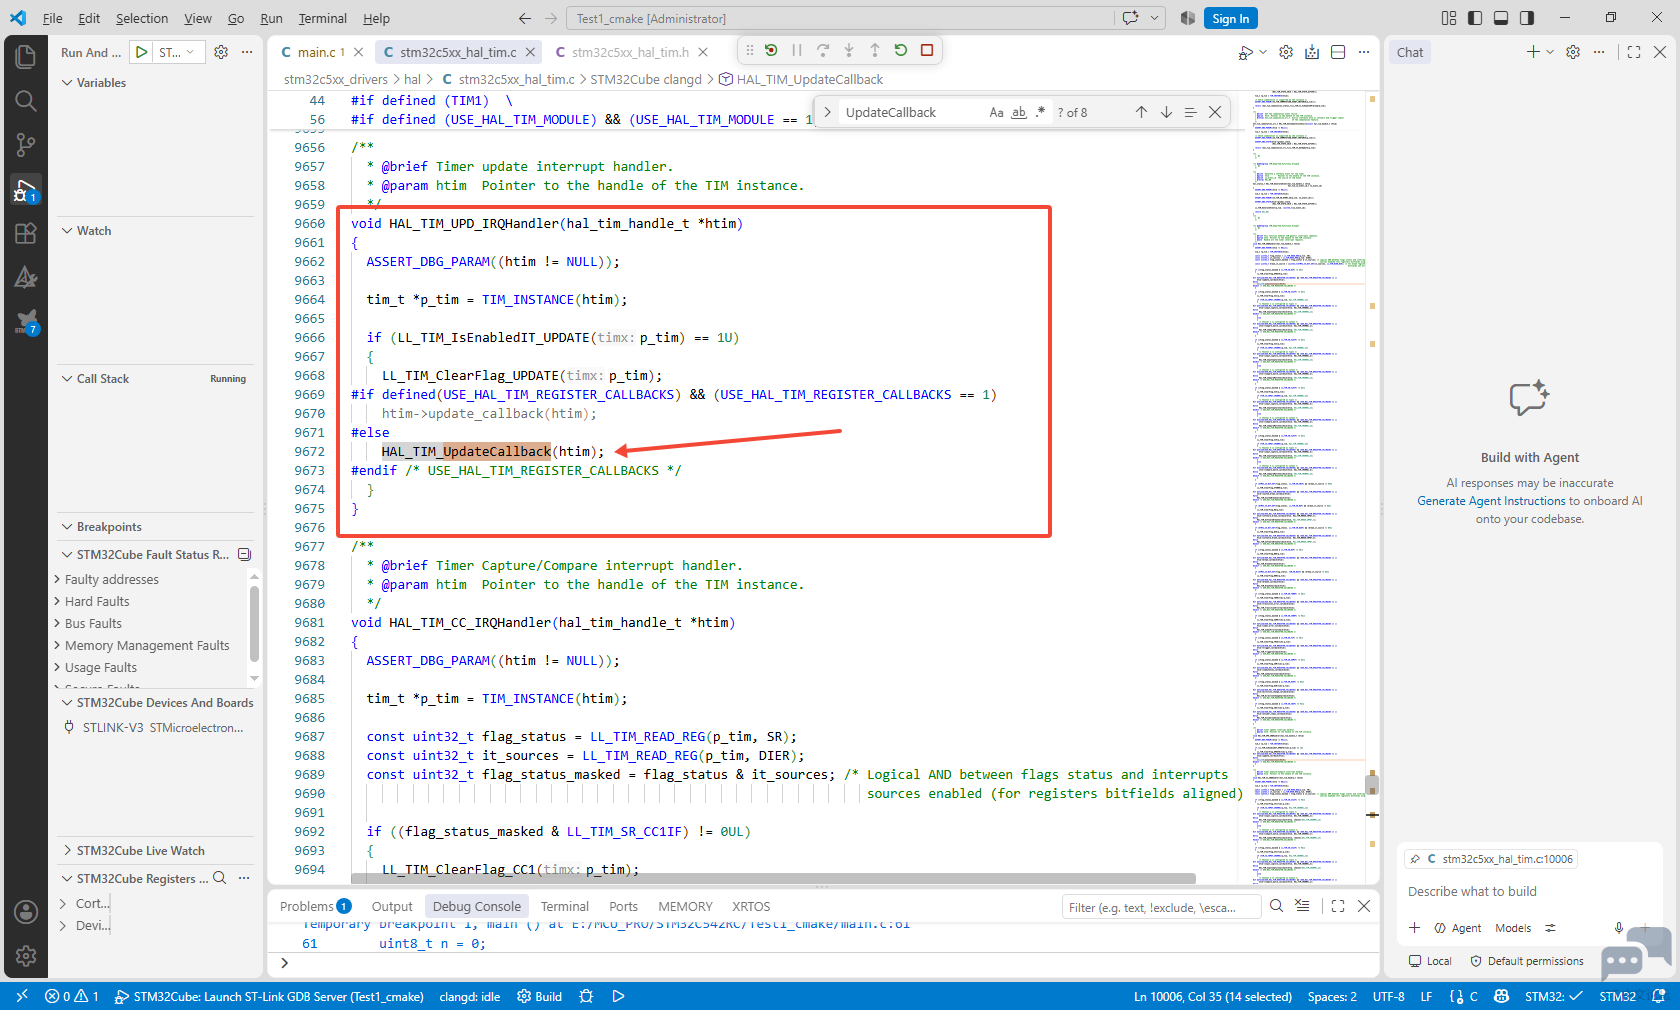Click the Sign In button
Image resolution: width=1680 pixels, height=1010 pixels.
(x=1230, y=18)
